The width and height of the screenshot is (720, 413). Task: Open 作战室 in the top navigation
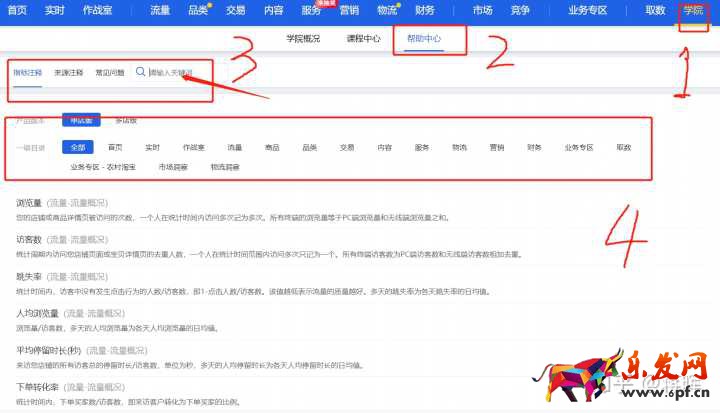(x=96, y=10)
